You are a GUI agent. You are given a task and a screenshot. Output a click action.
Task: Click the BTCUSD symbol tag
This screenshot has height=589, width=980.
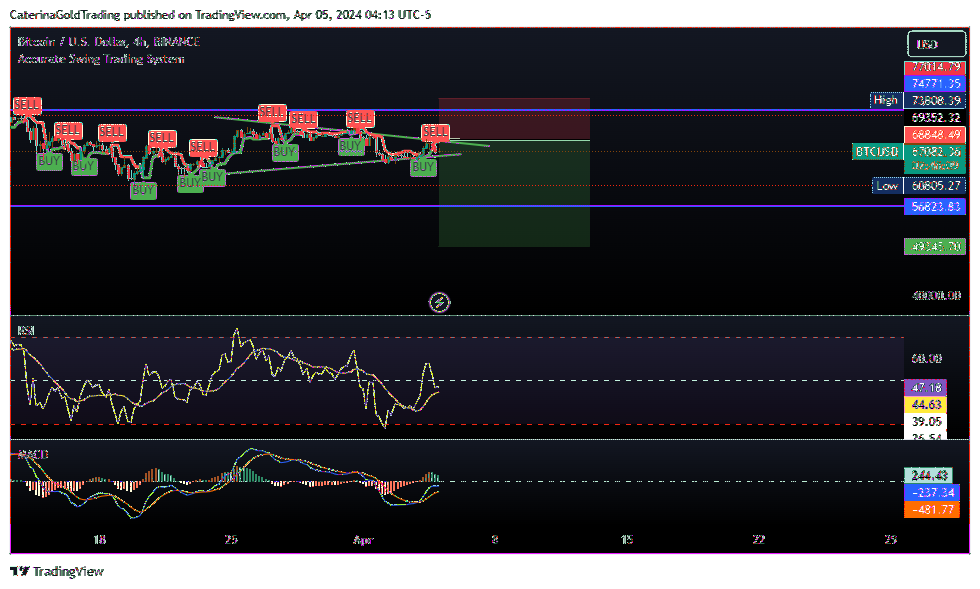pyautogui.click(x=877, y=151)
